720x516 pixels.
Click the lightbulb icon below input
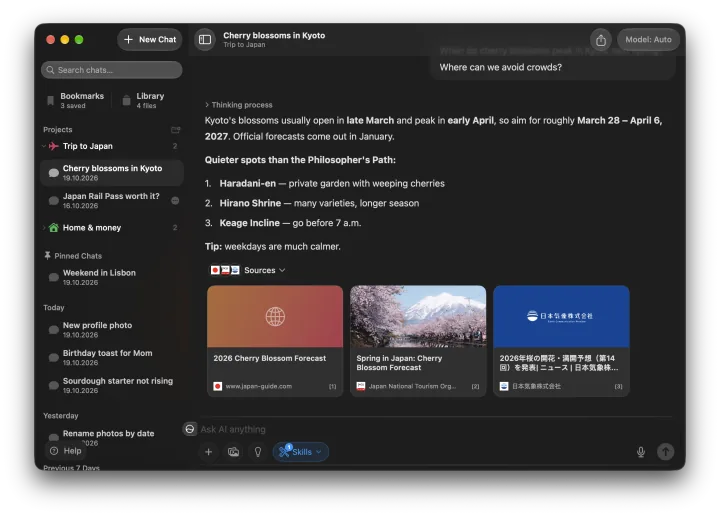click(258, 452)
